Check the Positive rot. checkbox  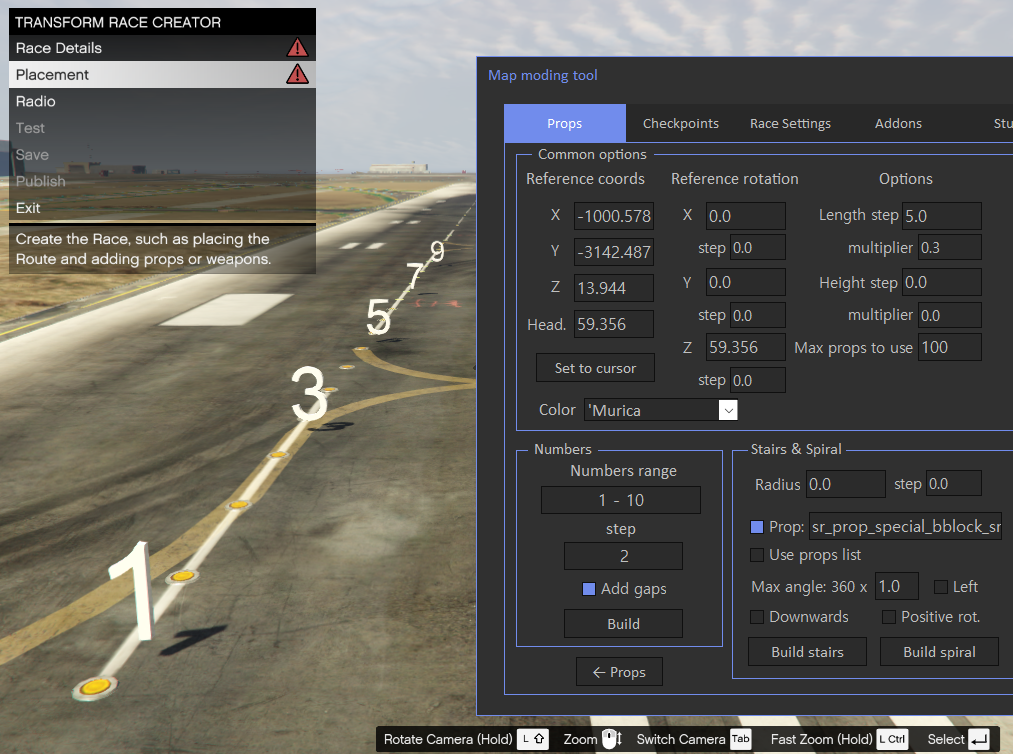click(x=889, y=617)
